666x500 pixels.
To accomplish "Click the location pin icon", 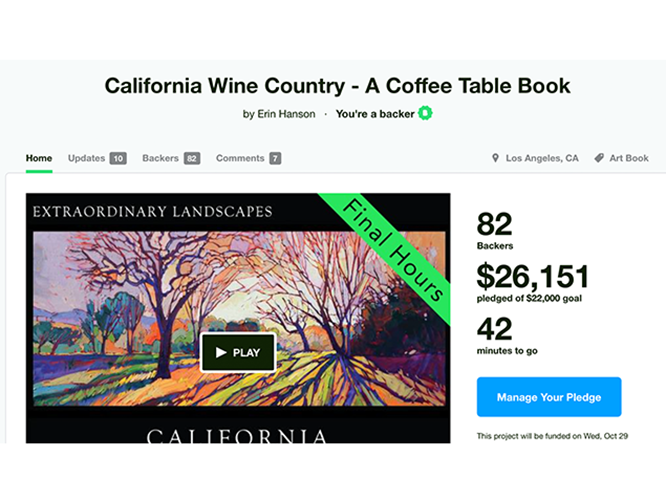I will (x=495, y=158).
